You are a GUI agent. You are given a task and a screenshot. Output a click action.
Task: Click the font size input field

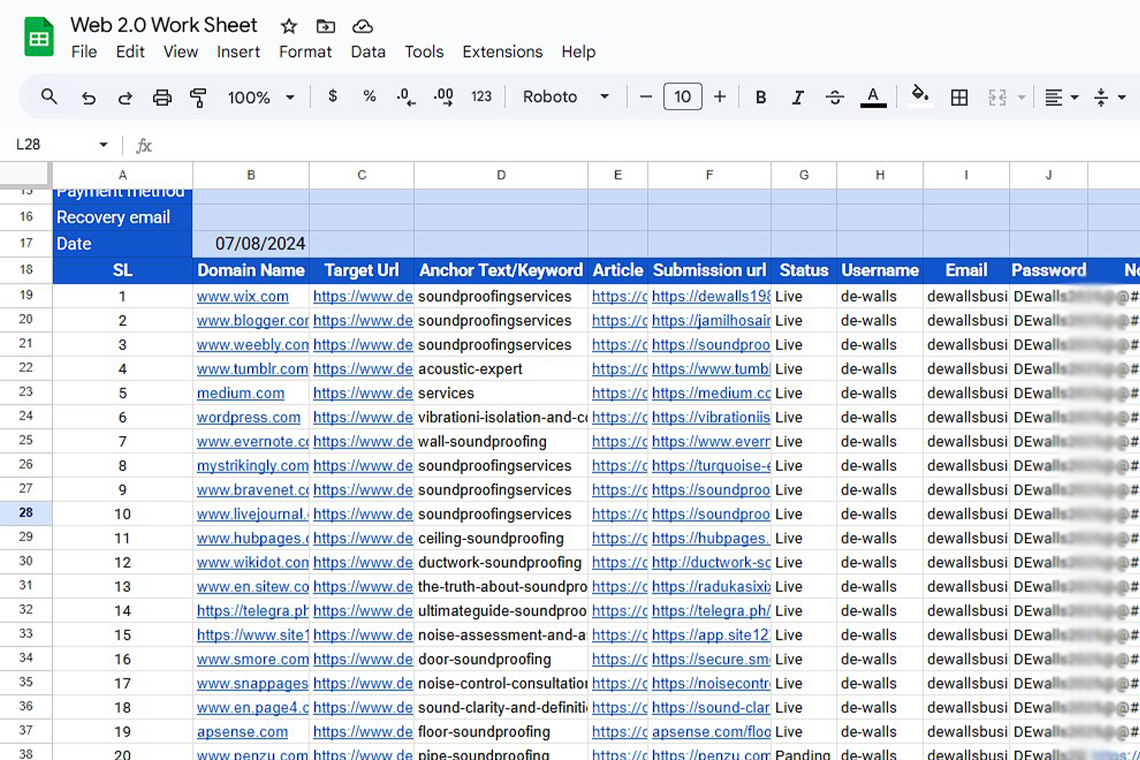pos(682,97)
